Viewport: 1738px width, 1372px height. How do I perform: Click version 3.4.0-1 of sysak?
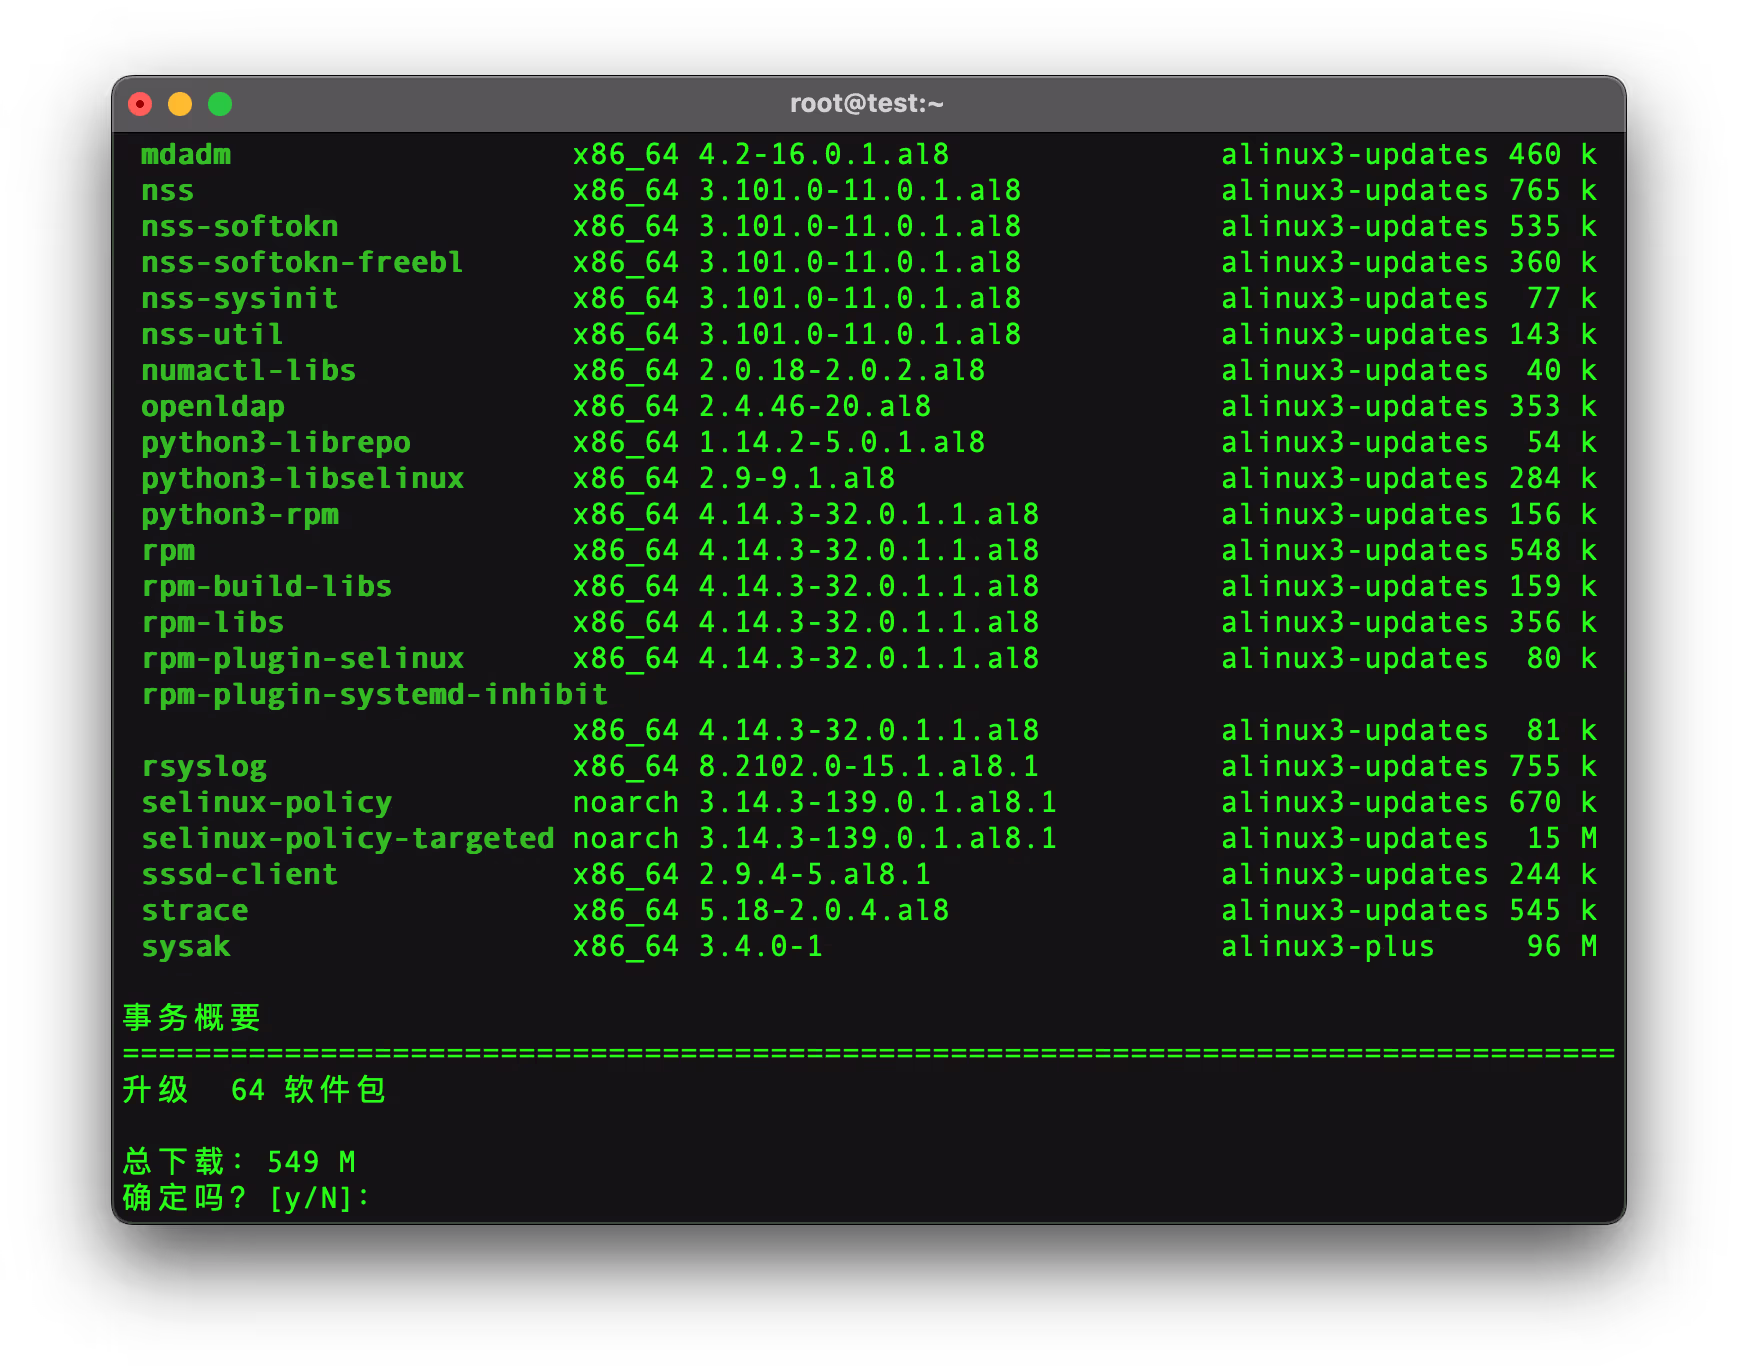(x=761, y=947)
